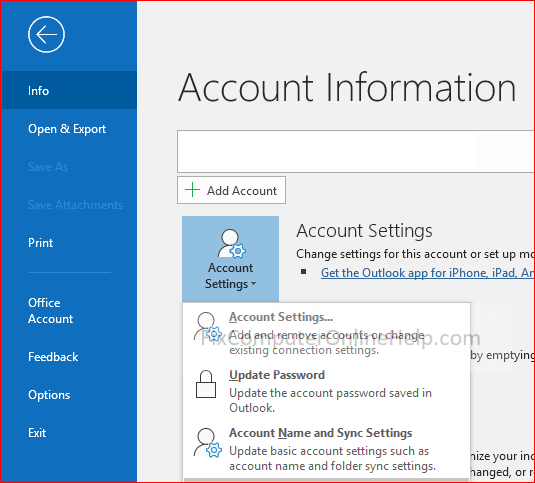Click the Add Account button

point(231,190)
